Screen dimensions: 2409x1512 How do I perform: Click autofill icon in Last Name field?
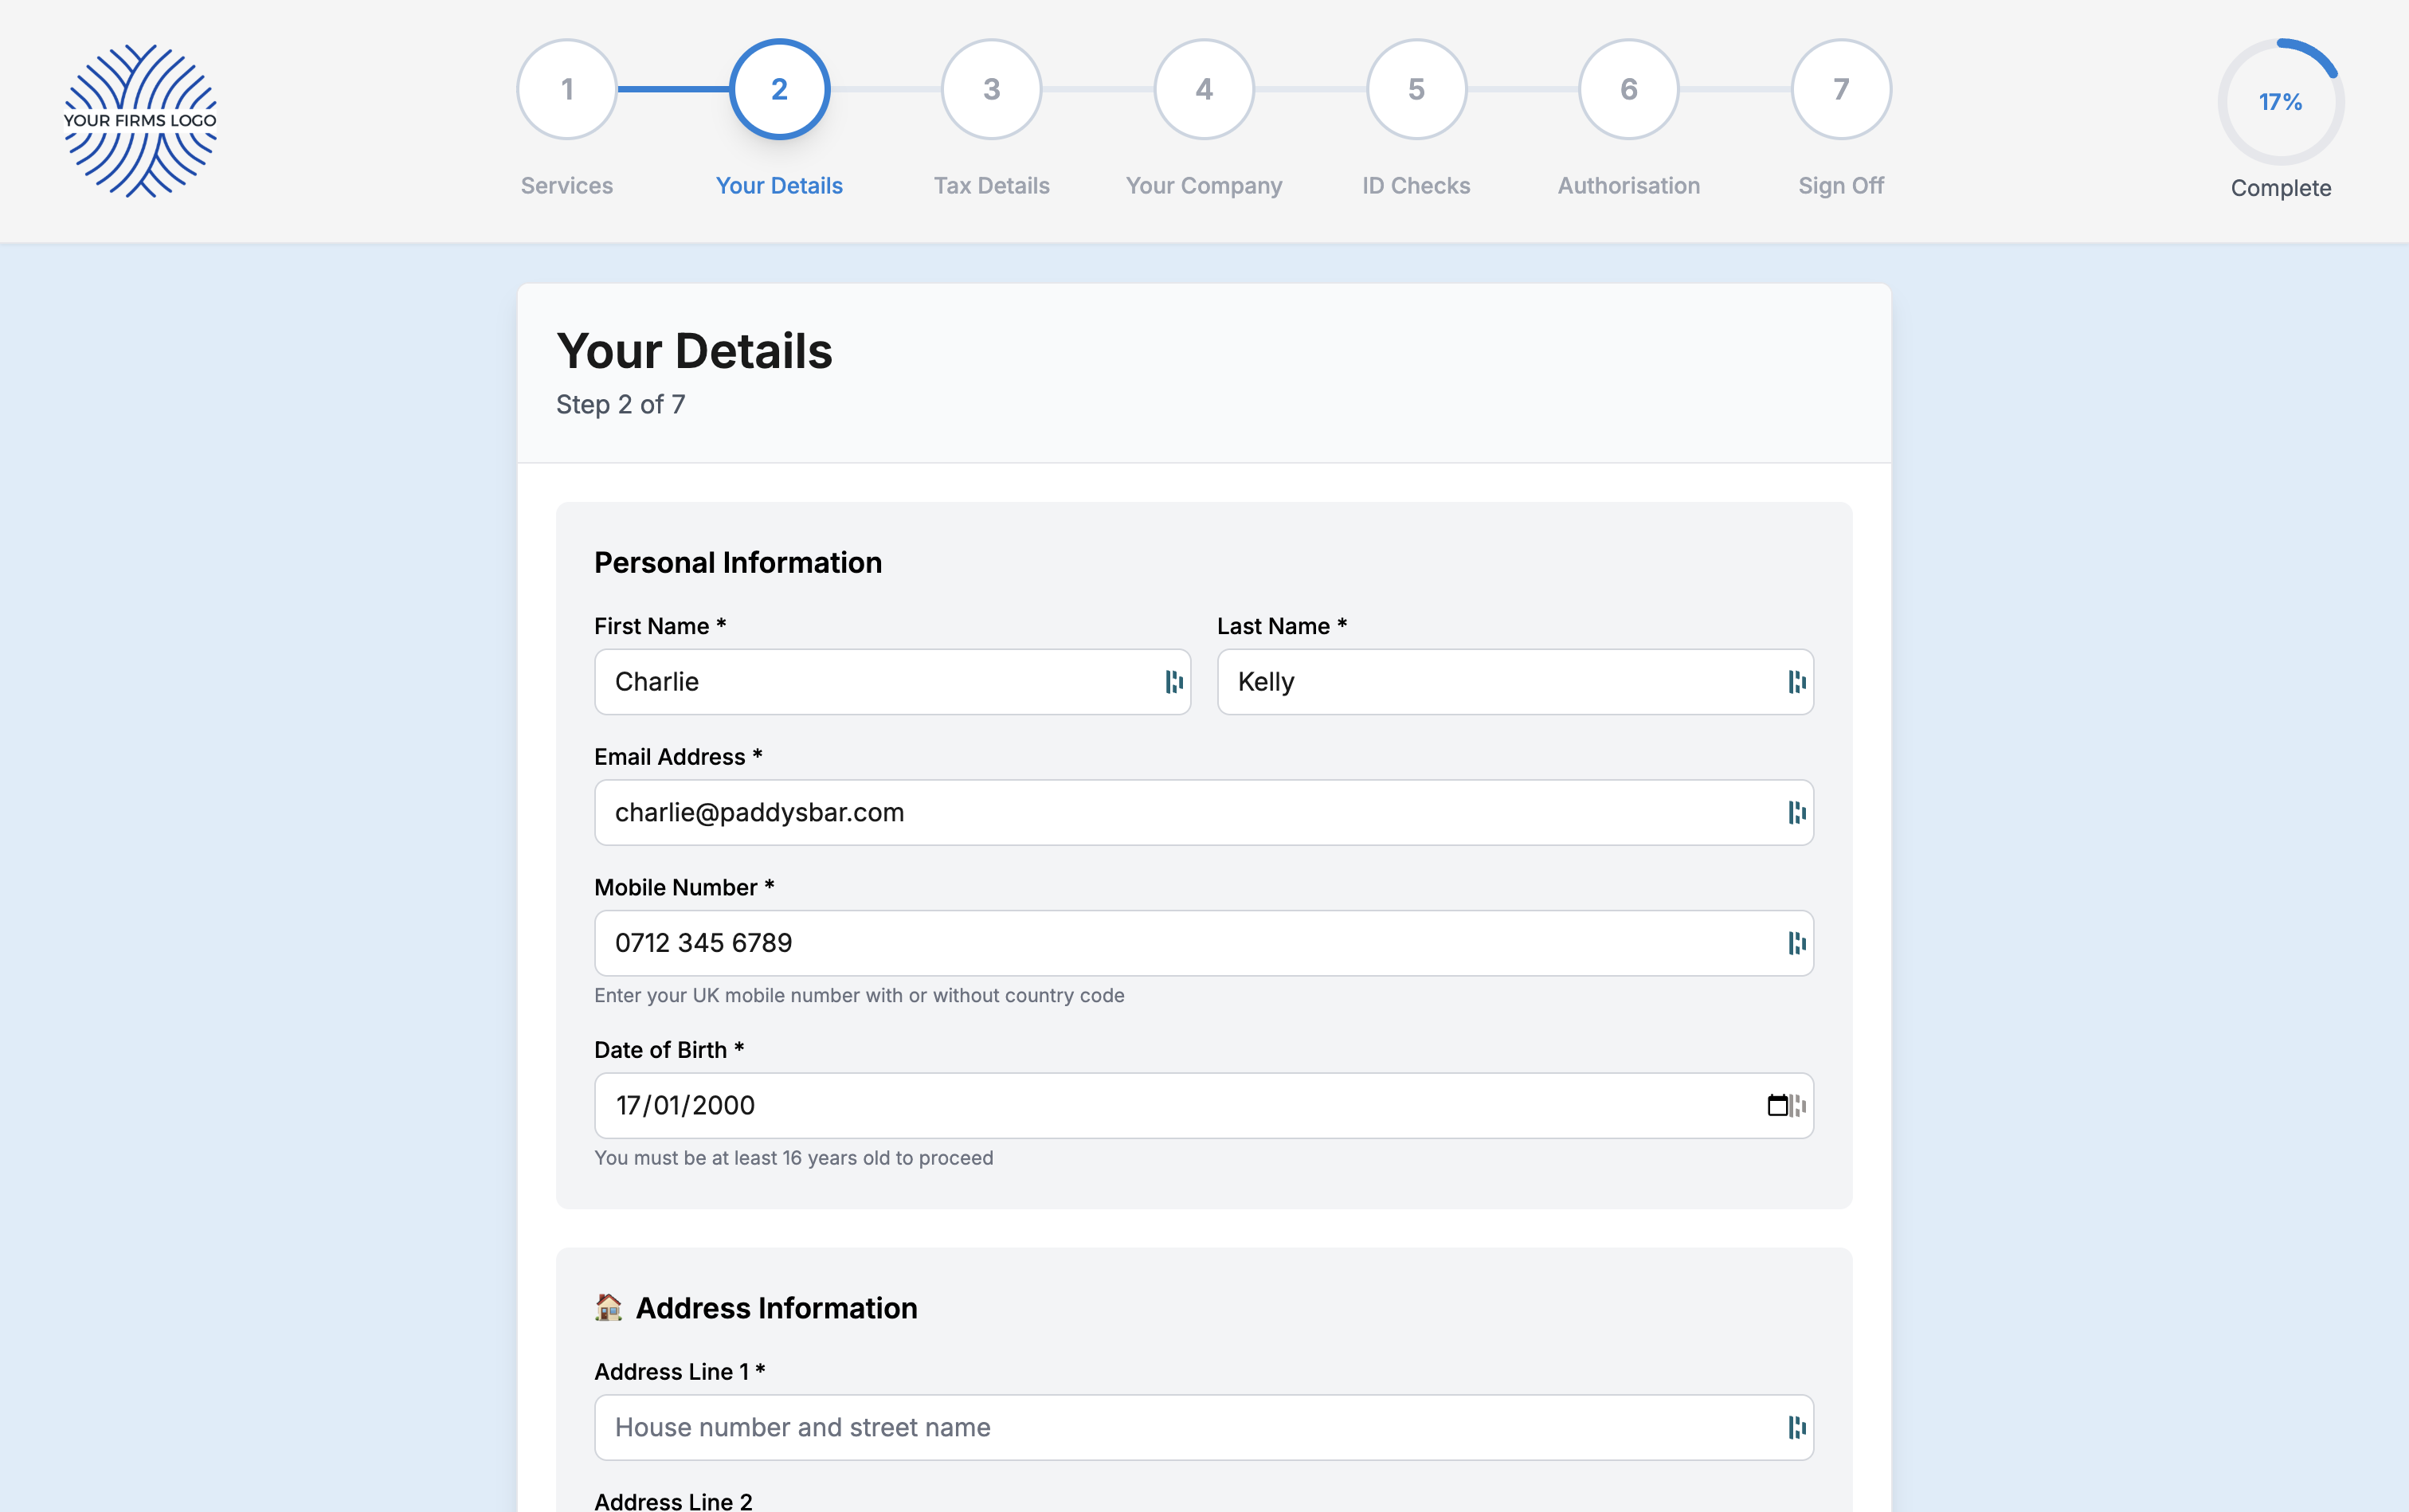click(x=1796, y=682)
